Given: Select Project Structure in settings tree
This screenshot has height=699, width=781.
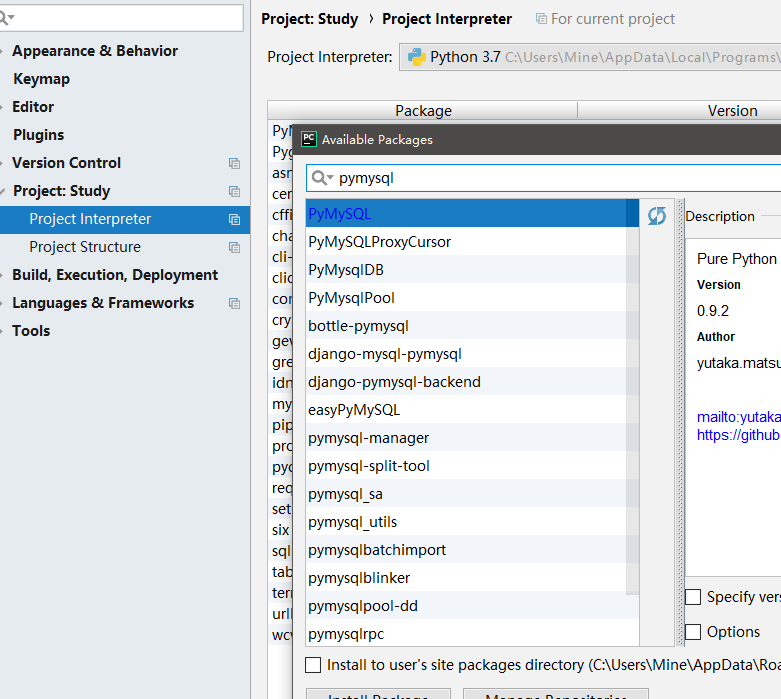Looking at the screenshot, I should click(x=125, y=247).
